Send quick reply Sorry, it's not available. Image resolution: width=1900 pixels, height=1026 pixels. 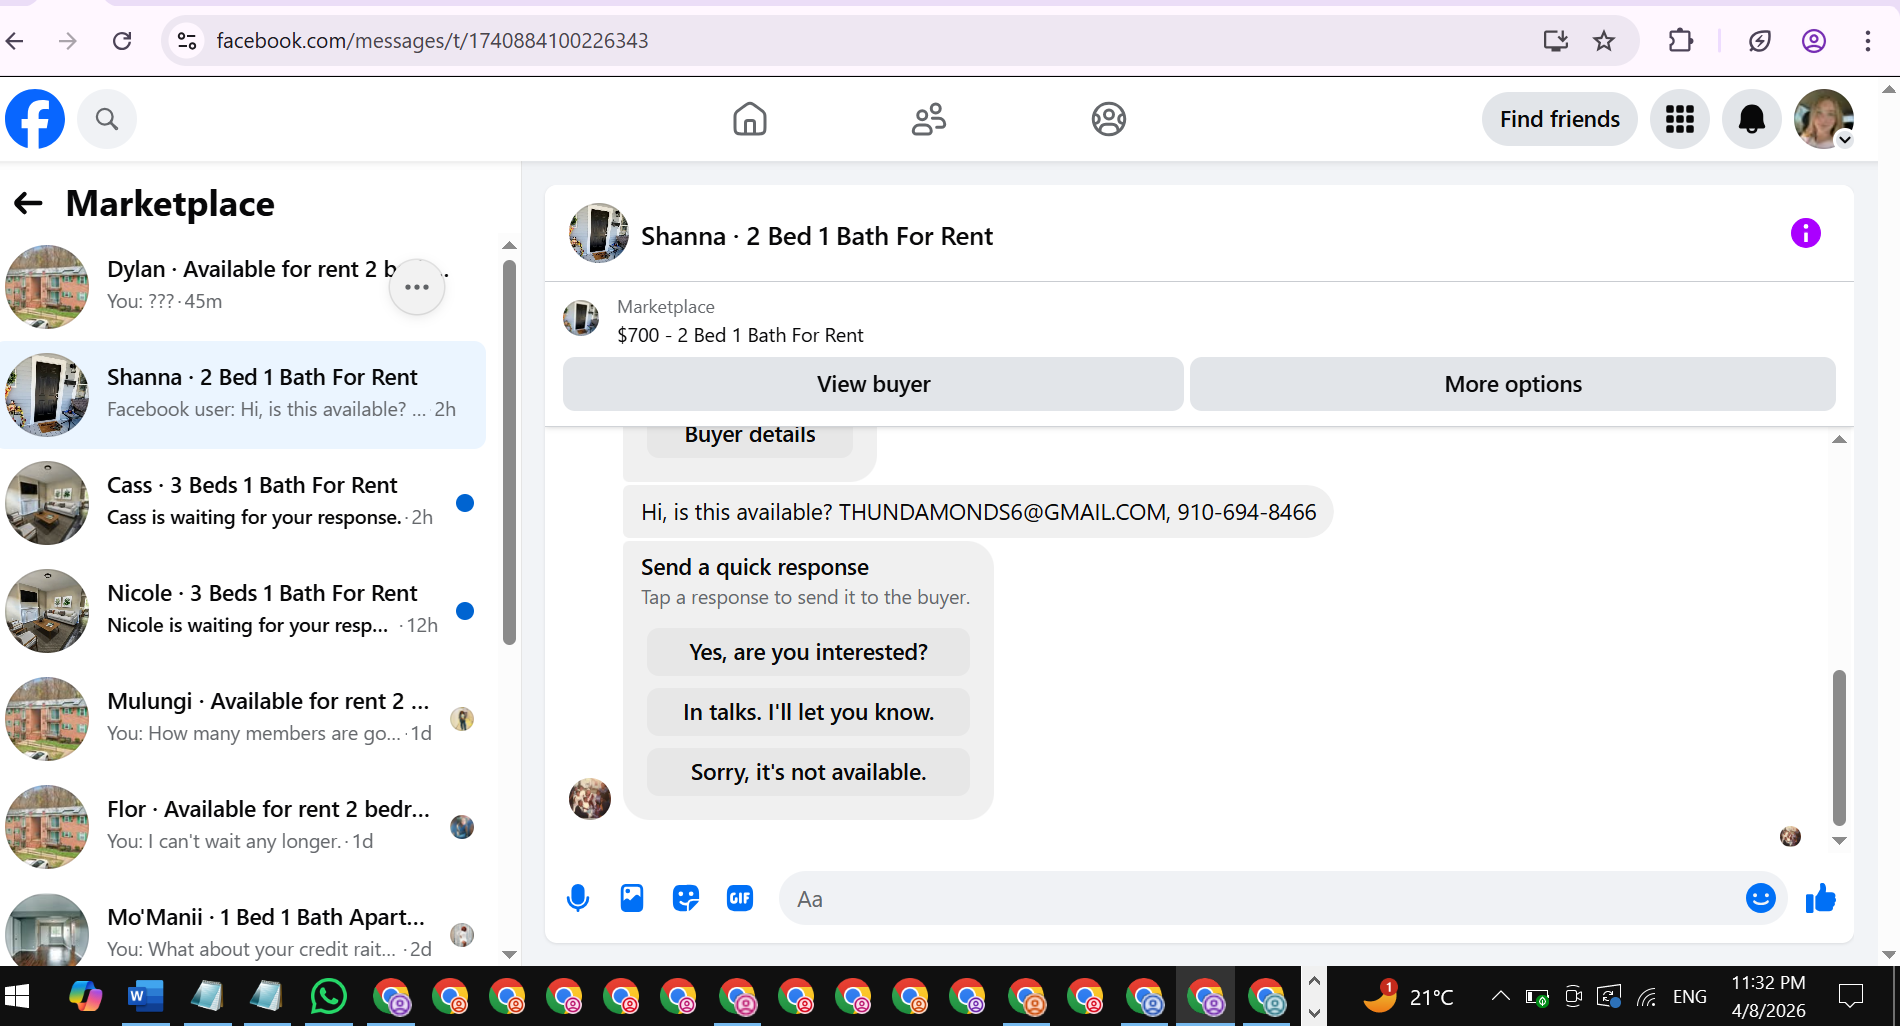coord(808,772)
